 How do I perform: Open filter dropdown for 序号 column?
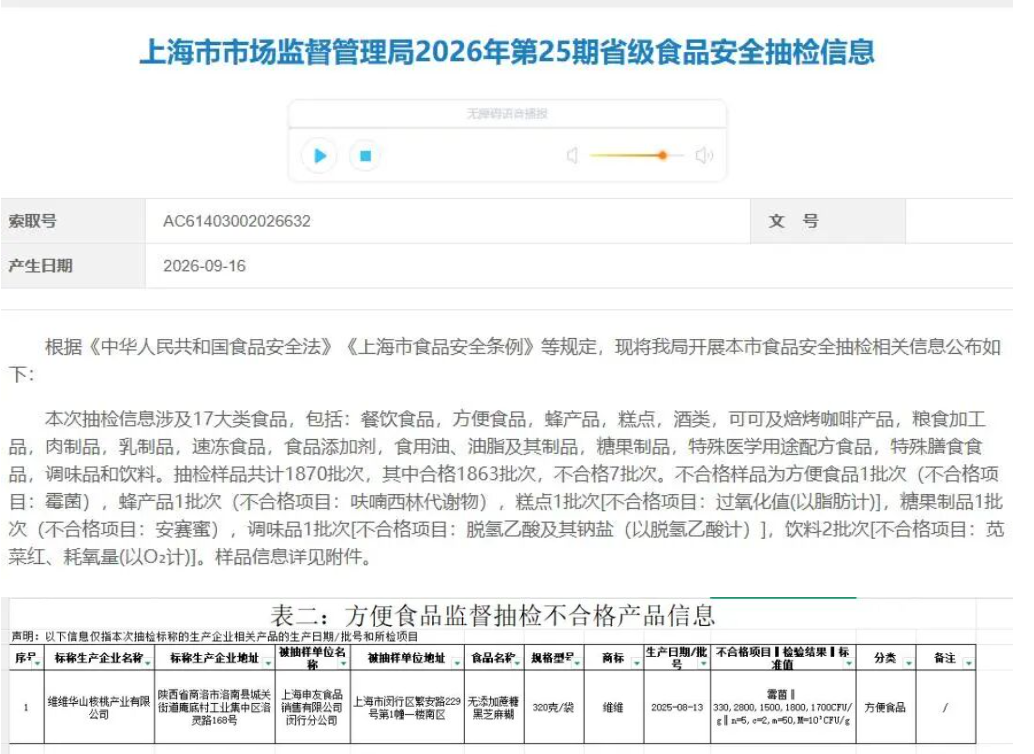click(38, 663)
